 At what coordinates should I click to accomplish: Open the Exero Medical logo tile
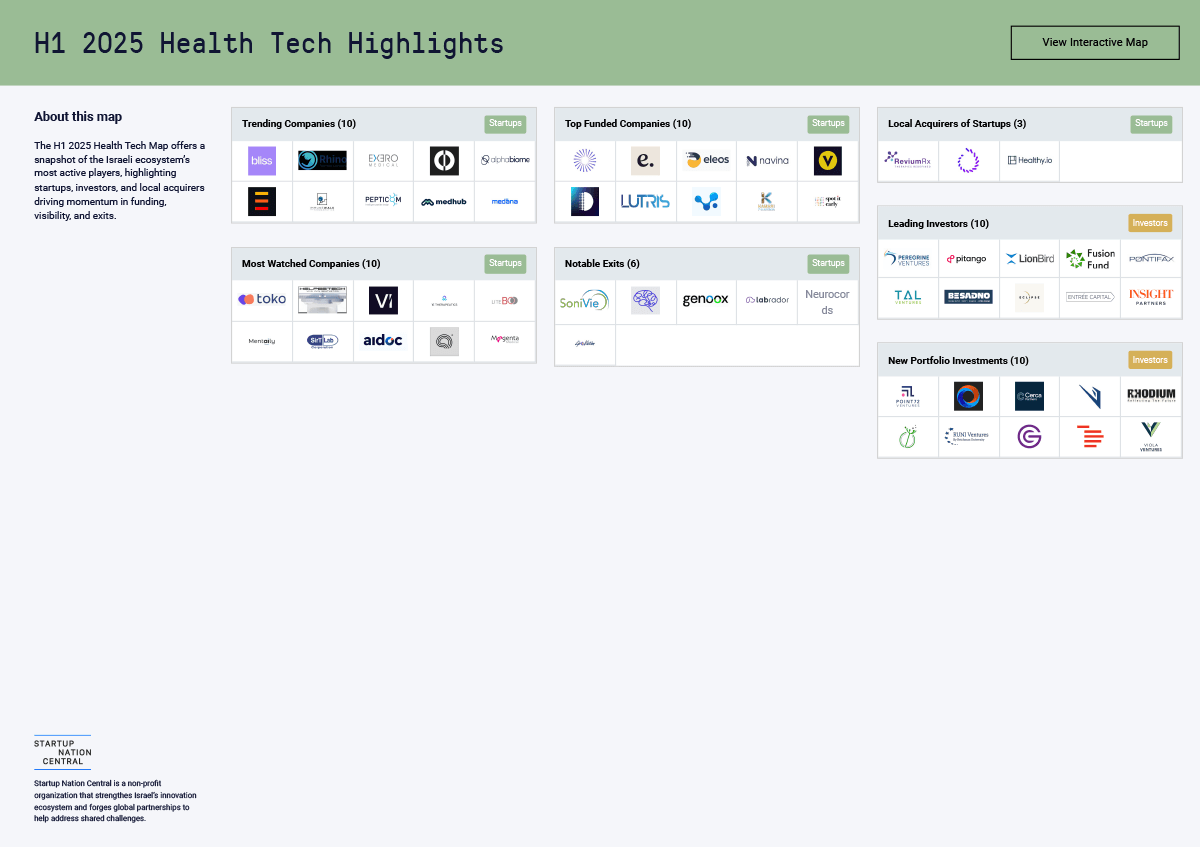point(383,160)
